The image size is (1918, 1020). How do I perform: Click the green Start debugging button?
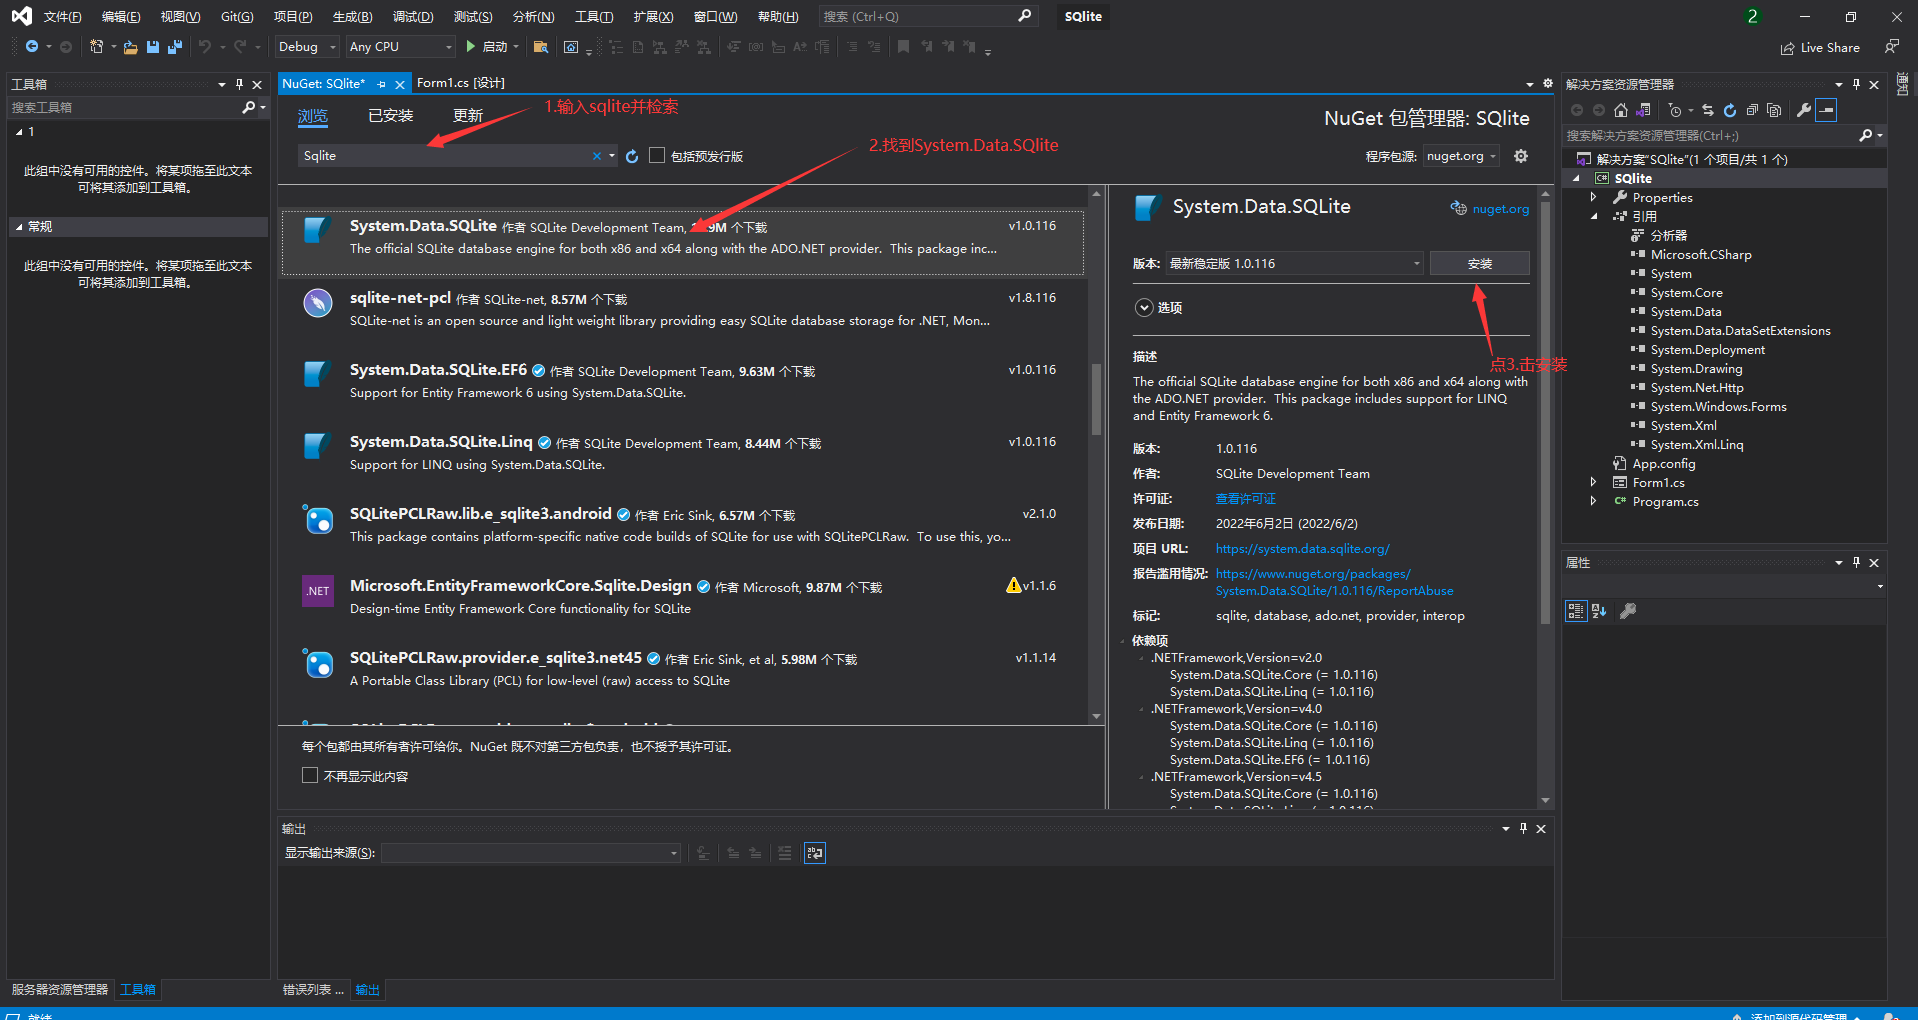[471, 47]
